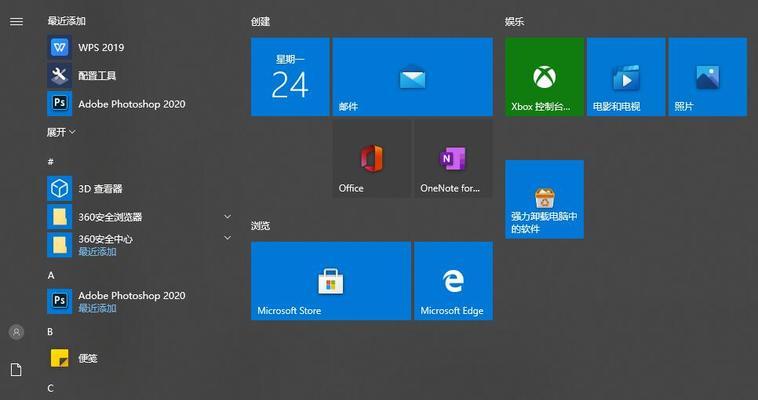The height and width of the screenshot is (400, 758).
Task: Click 最近添加 label under 360安全中心
Action: pos(97,252)
